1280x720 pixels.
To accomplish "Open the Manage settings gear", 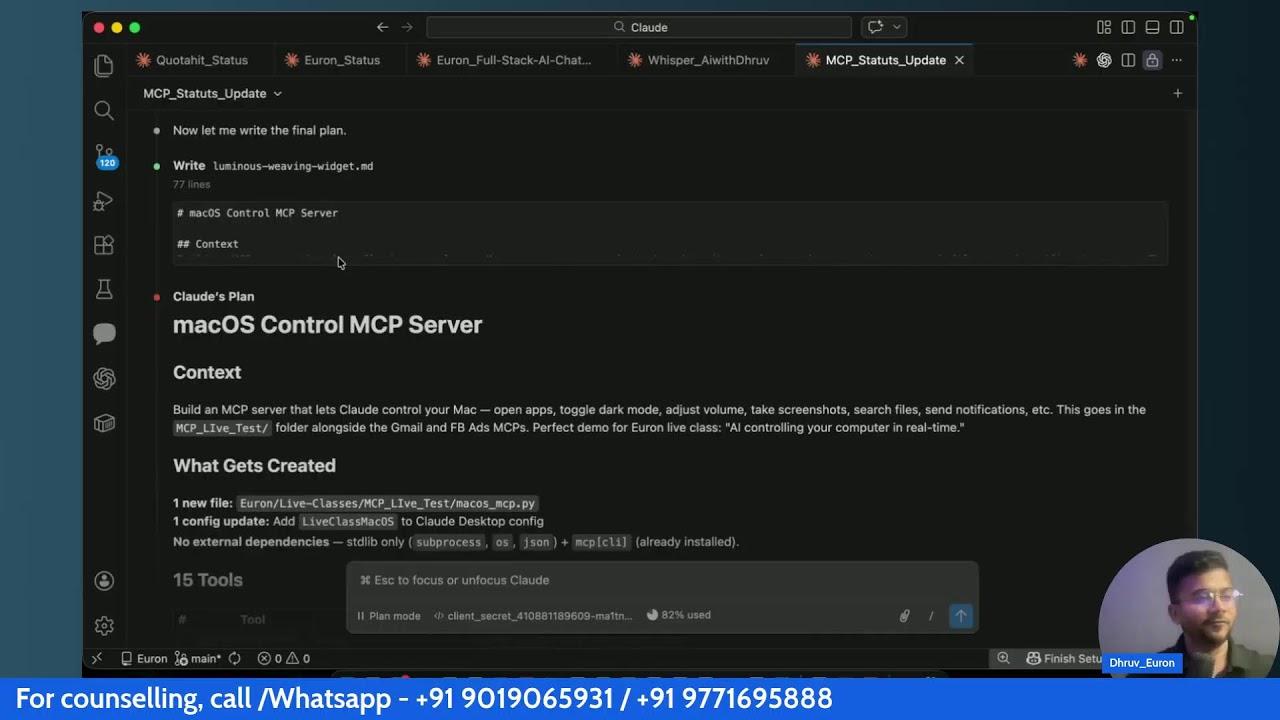I will click(104, 626).
